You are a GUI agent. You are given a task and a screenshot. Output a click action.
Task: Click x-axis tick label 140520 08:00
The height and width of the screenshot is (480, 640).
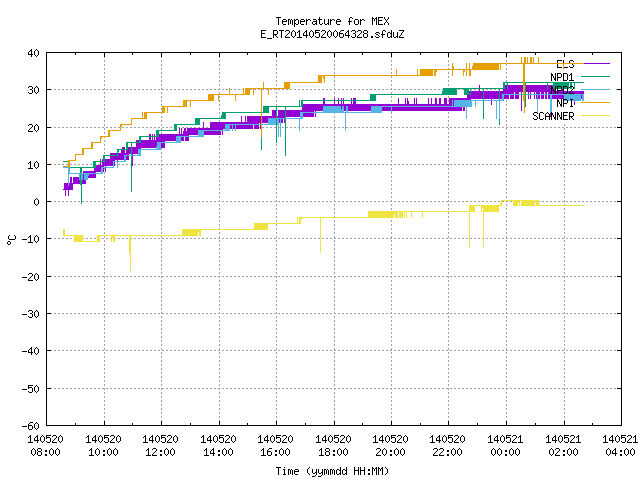tap(45, 446)
